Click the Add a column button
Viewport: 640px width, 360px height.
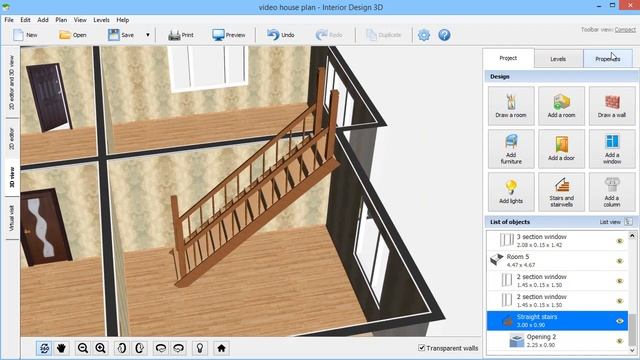[612, 192]
